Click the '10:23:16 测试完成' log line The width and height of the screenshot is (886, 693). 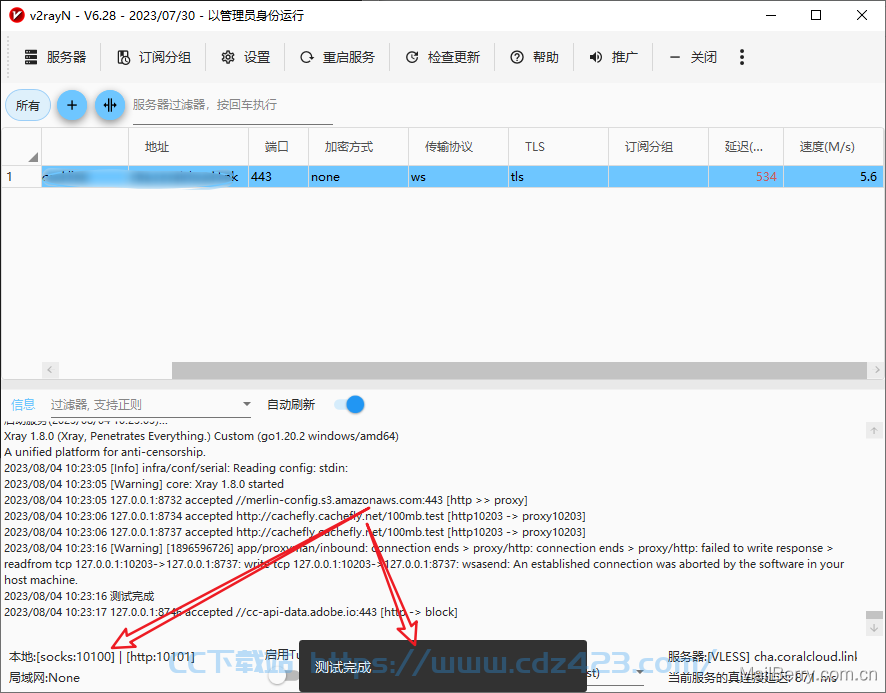(x=79, y=596)
